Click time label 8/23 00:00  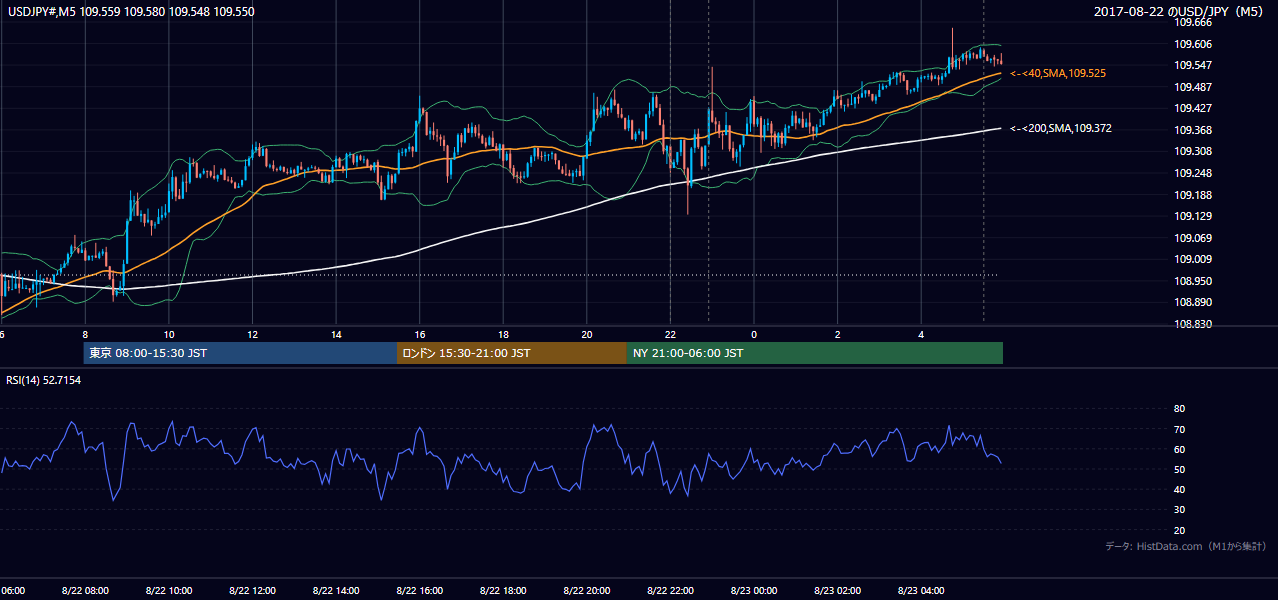tap(754, 591)
